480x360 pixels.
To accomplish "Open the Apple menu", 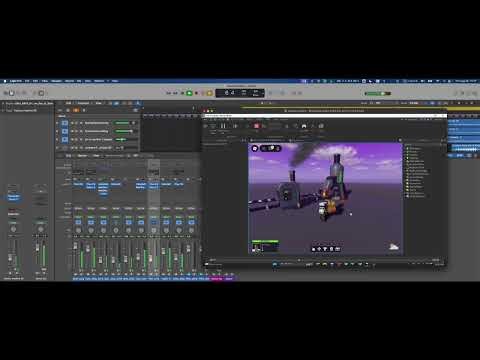I will (5, 81).
